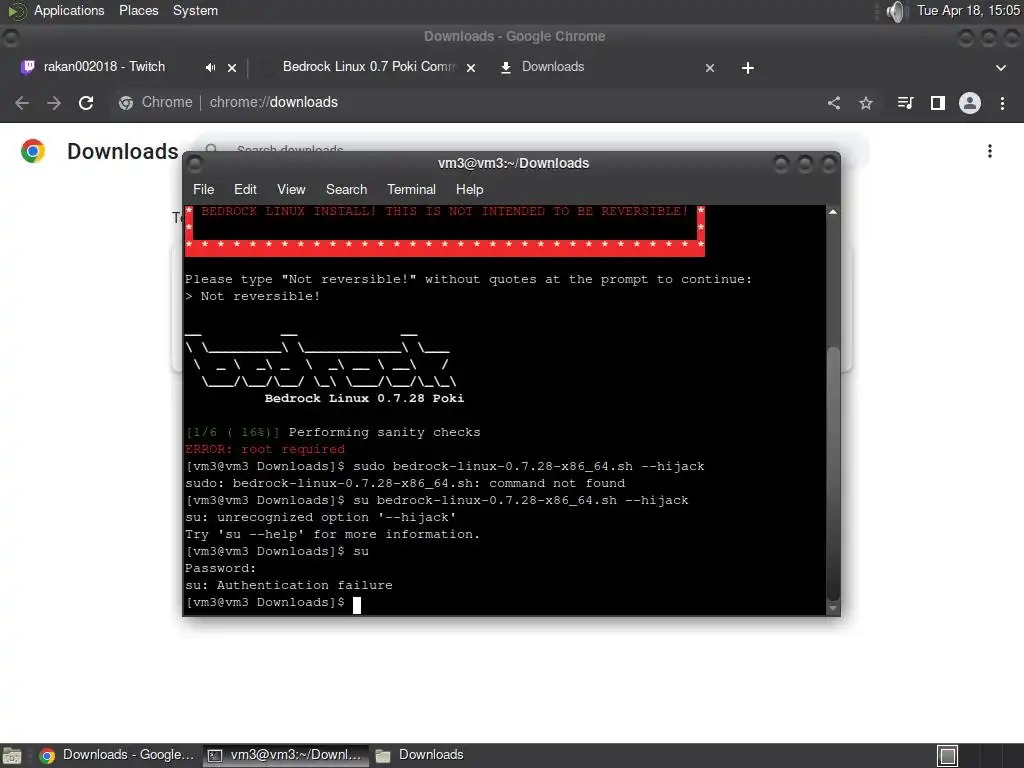Open the System menu

pos(195,10)
